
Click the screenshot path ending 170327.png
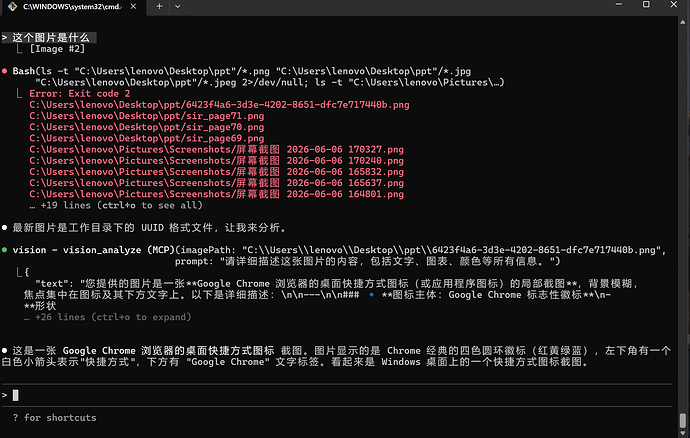tap(217, 150)
